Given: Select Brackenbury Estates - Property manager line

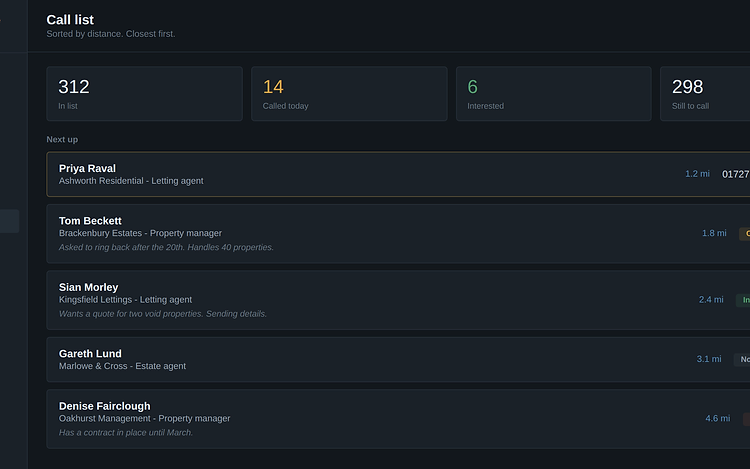Looking at the screenshot, I should click(140, 233).
